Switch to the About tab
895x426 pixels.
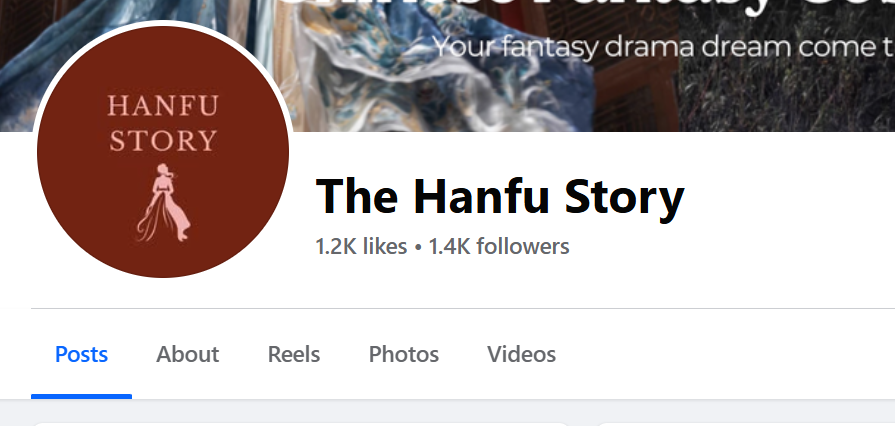pyautogui.click(x=187, y=354)
